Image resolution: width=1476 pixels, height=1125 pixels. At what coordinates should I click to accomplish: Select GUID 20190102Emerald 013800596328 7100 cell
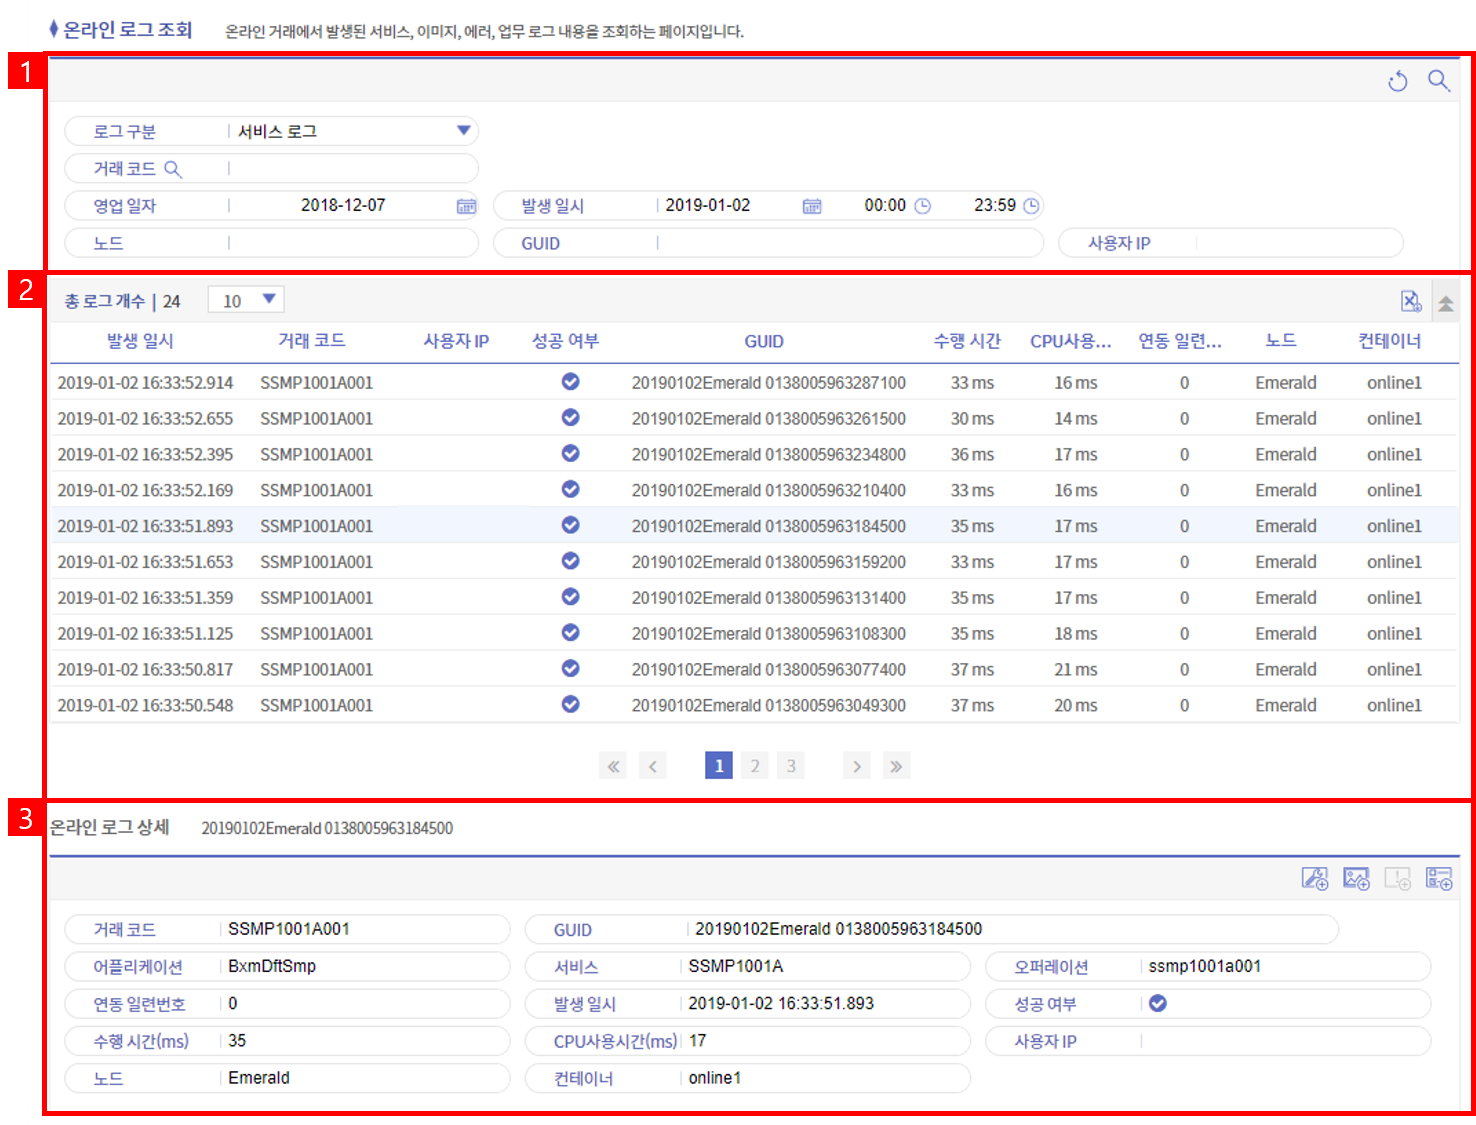tap(768, 383)
